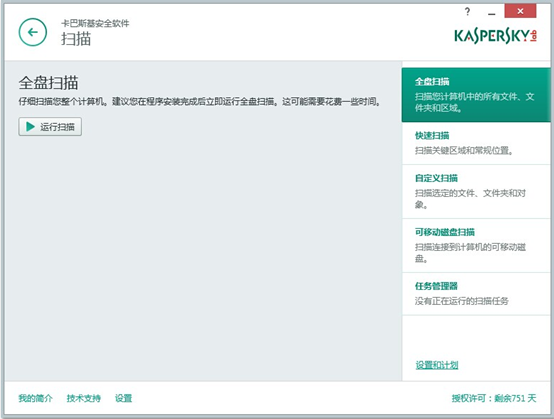554x419 pixels.
Task: Open help via the question mark icon
Action: tap(467, 12)
